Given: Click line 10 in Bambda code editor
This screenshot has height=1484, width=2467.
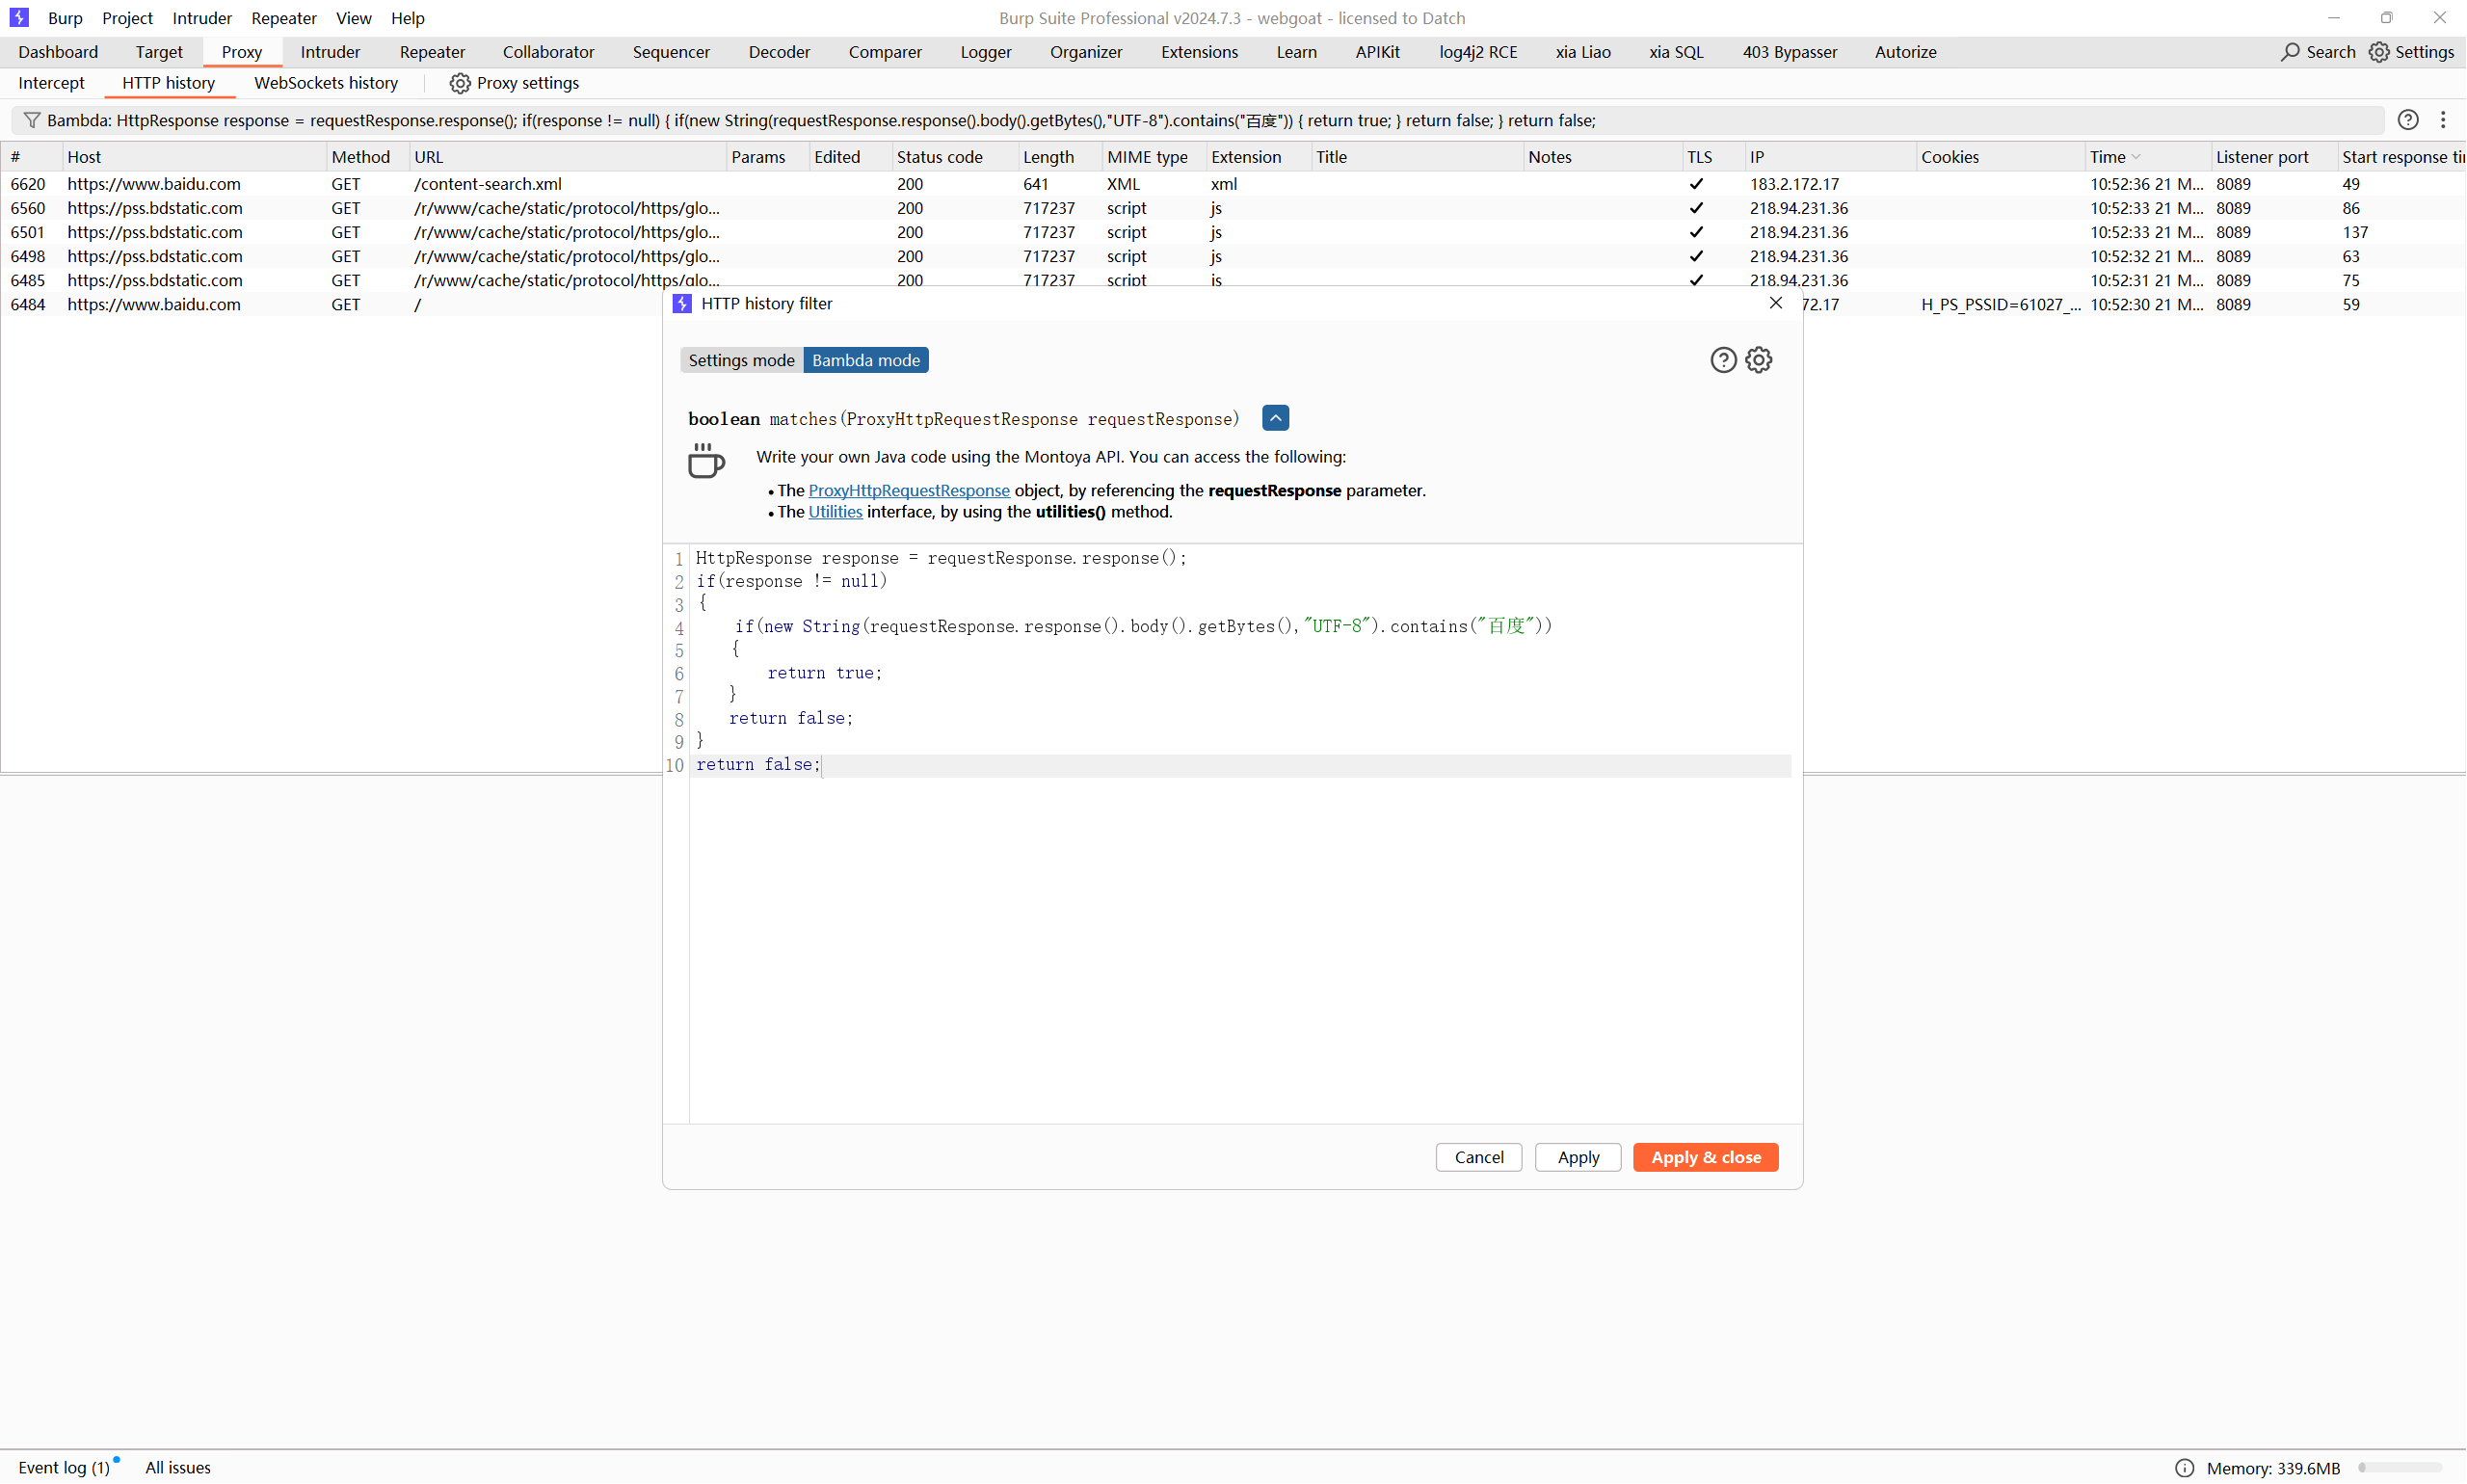Looking at the screenshot, I should (x=1240, y=765).
